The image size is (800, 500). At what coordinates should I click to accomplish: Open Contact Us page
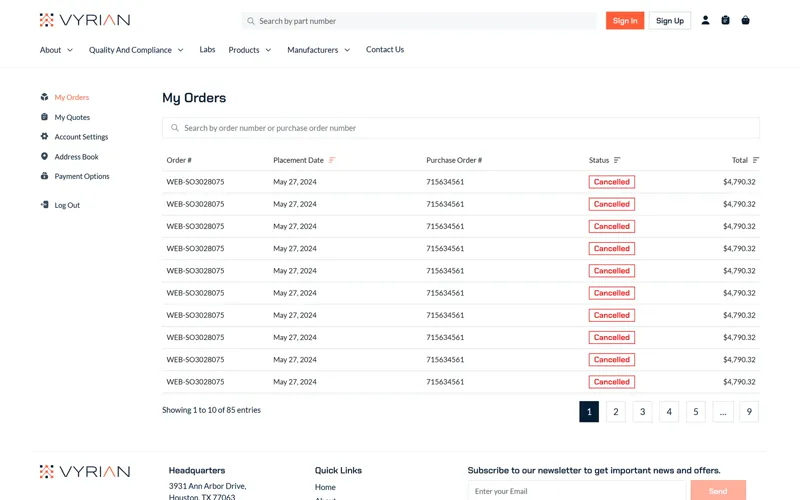(x=385, y=49)
